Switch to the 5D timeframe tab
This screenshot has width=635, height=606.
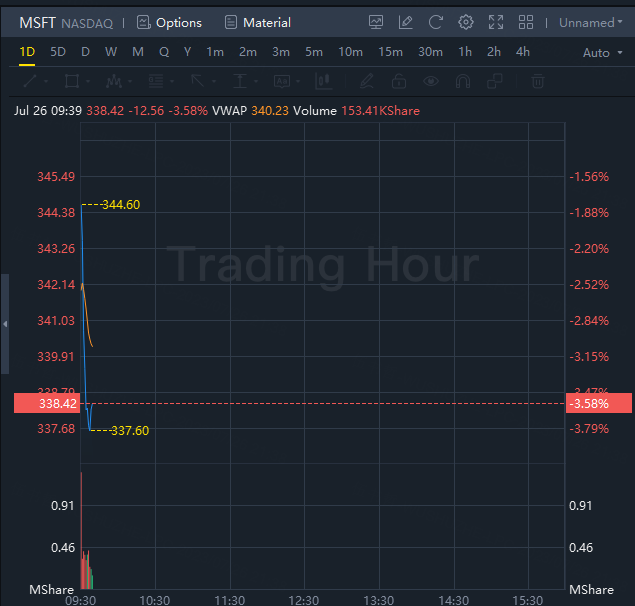pos(58,52)
